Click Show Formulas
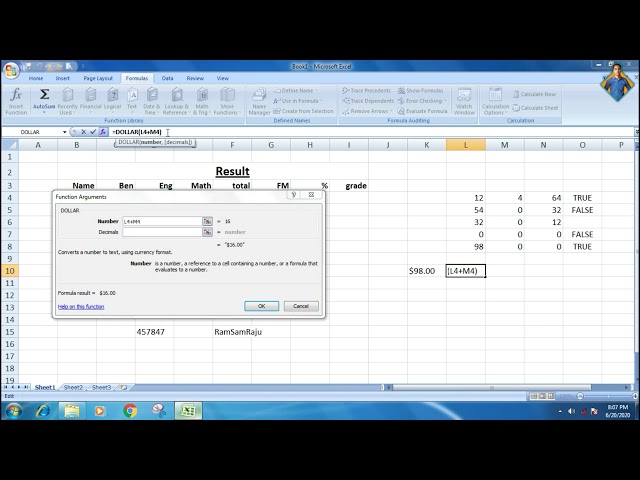This screenshot has width=640, height=480. click(x=420, y=91)
